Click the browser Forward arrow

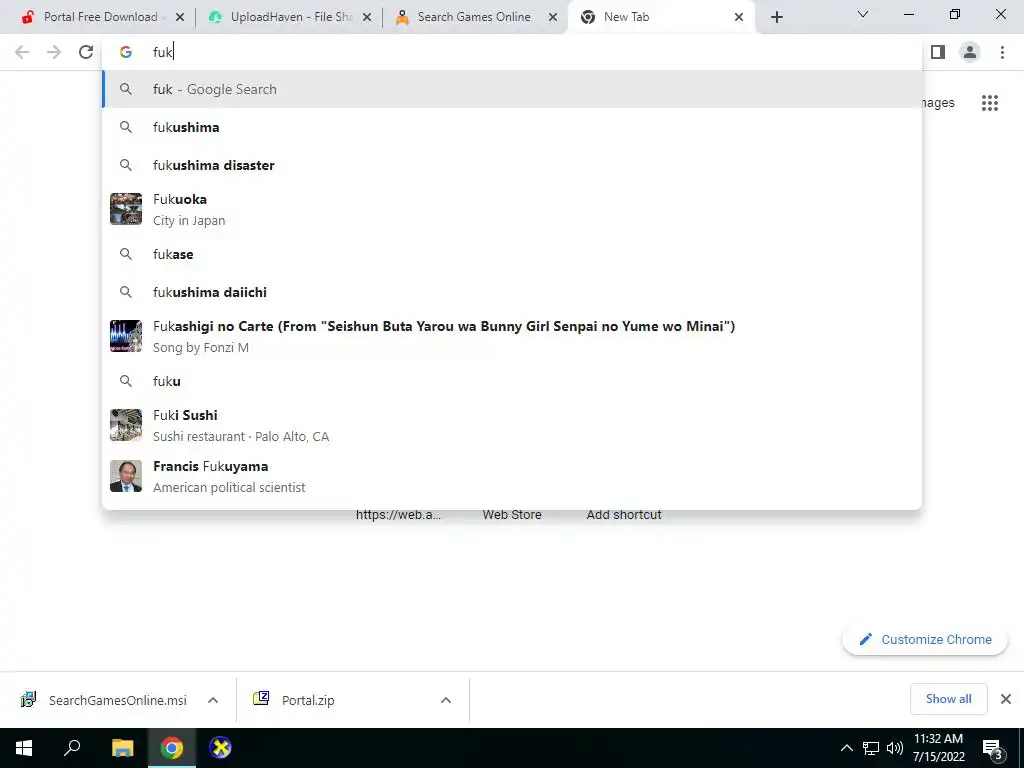[54, 52]
